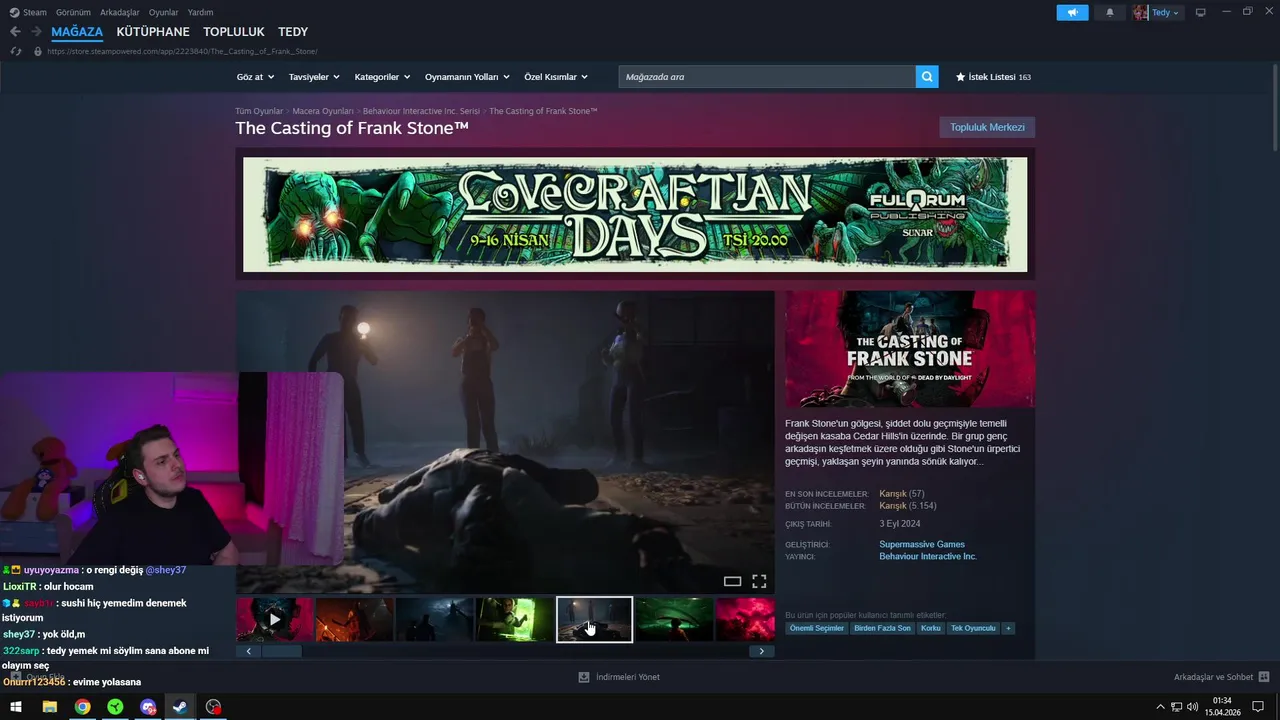Screen dimensions: 1280x720
Task: Play the video trailer thumbnail
Action: pos(275,619)
